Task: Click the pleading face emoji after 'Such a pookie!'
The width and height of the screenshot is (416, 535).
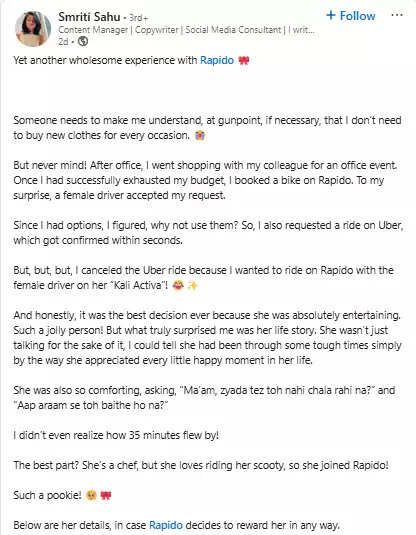Action: [91, 495]
